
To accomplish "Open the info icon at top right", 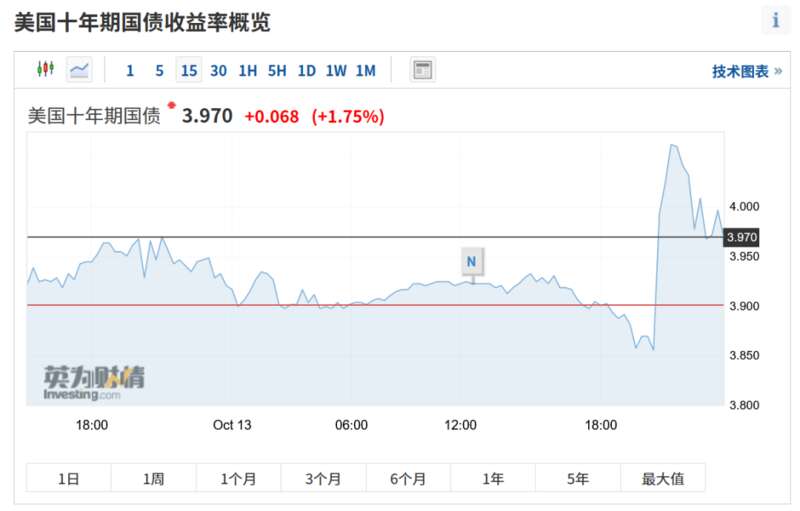I will point(776,20).
